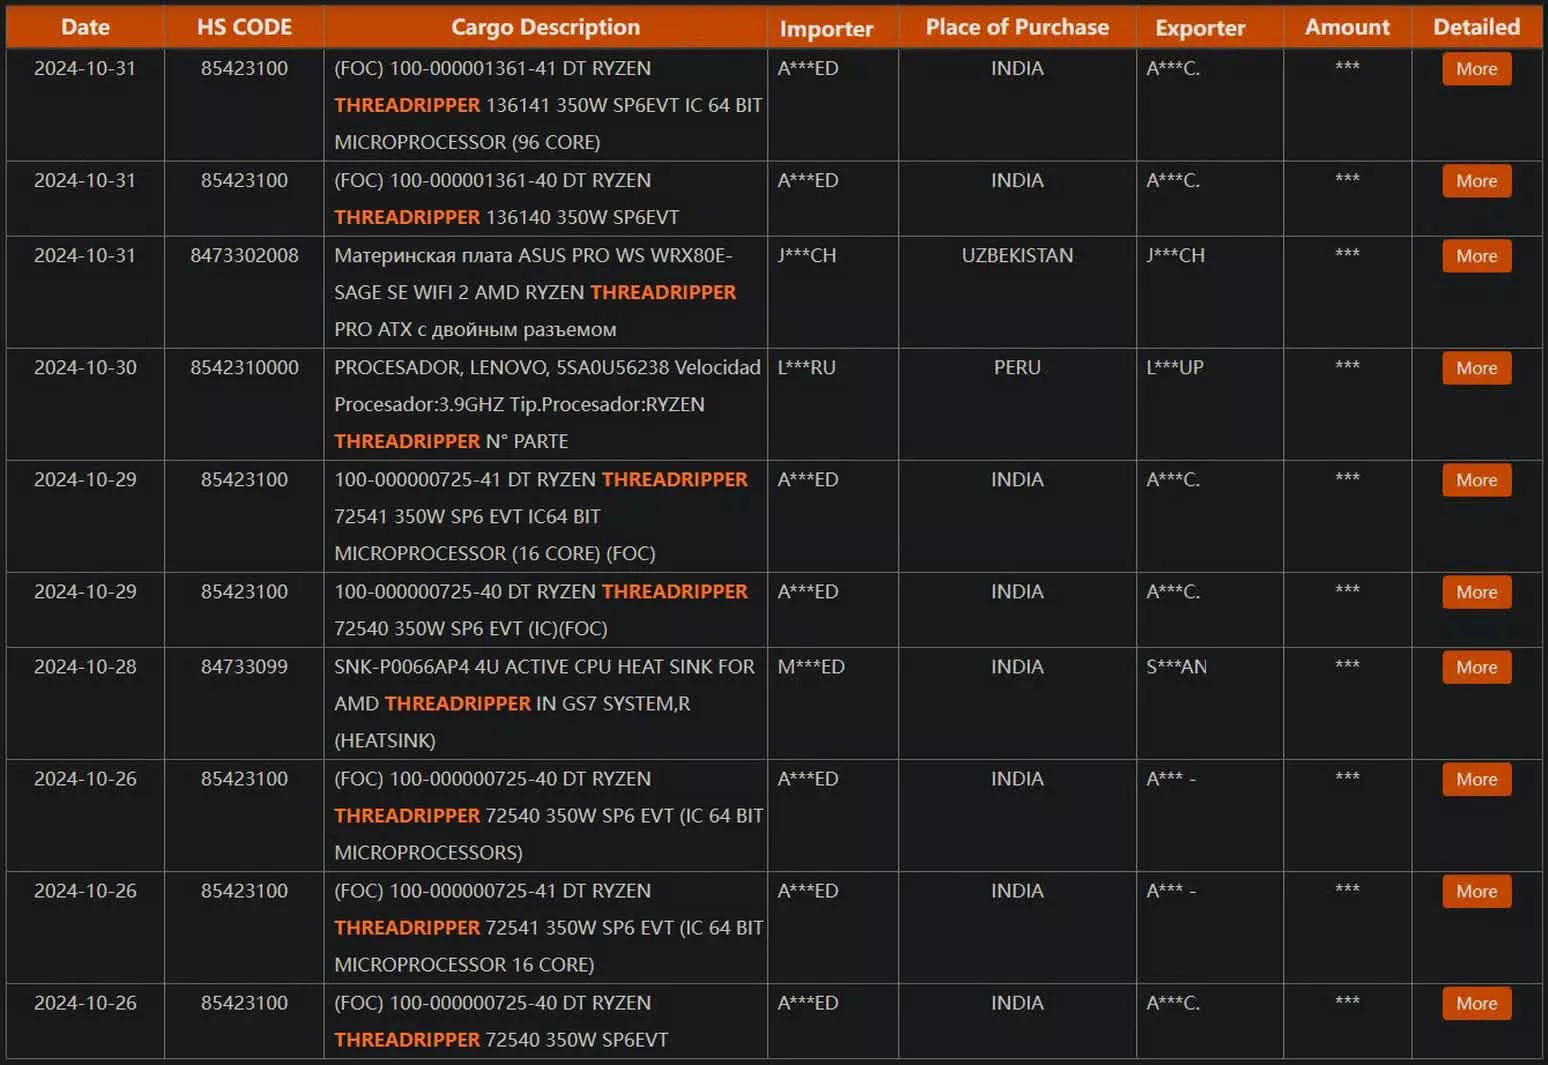Open More details for the Lenovo PROCESADOR row
The width and height of the screenshot is (1548, 1065).
pyautogui.click(x=1476, y=368)
